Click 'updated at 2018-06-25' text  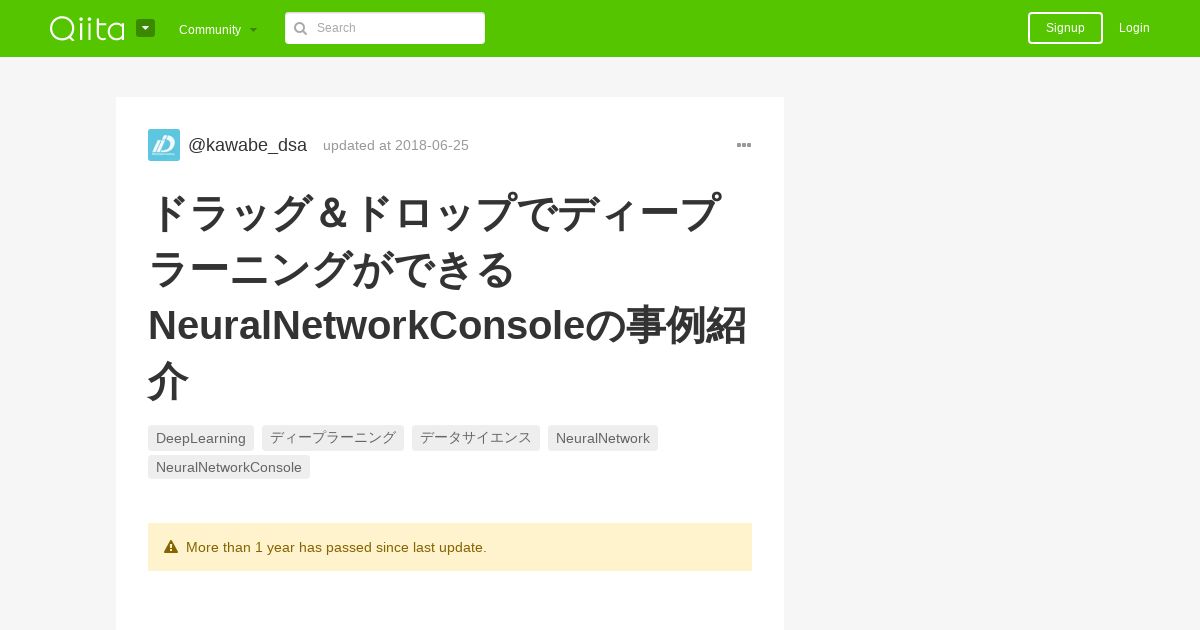396,145
